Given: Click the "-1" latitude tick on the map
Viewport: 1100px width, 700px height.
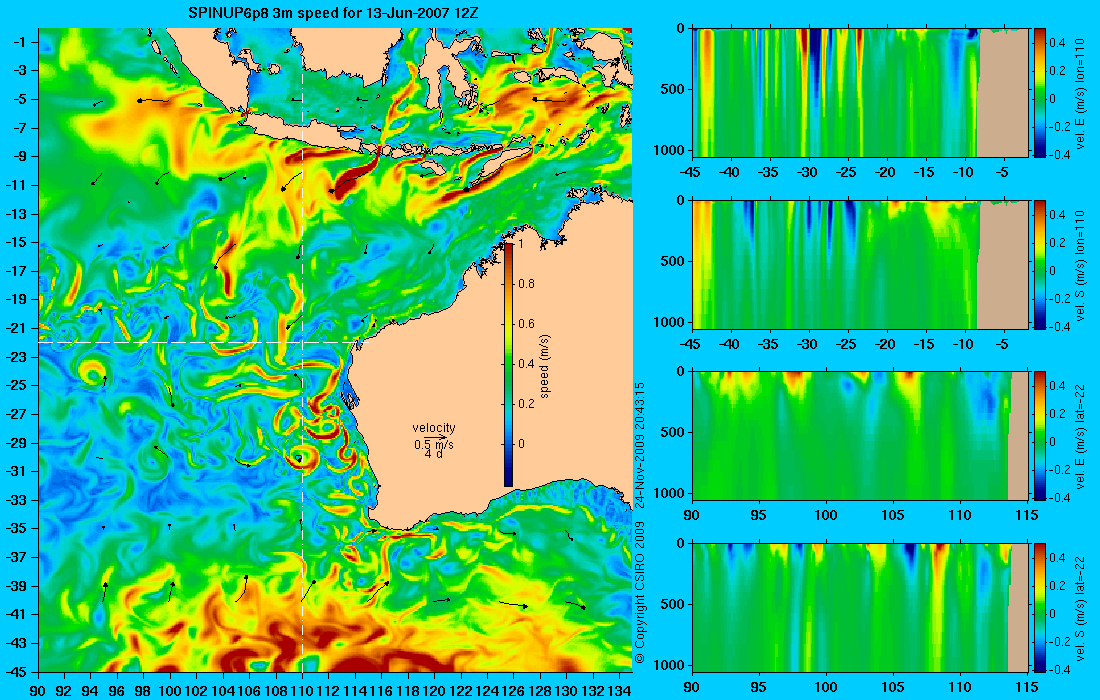Looking at the screenshot, I should point(22,42).
